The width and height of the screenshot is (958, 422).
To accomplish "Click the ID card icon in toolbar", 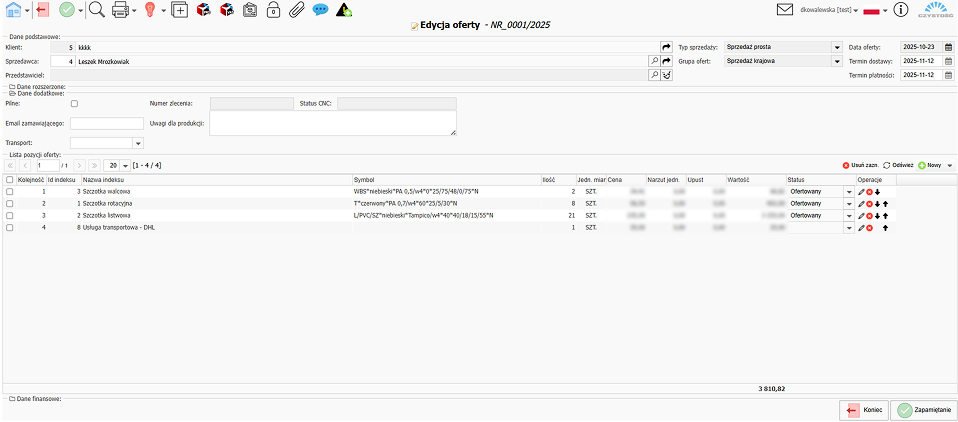I will pos(250,9).
